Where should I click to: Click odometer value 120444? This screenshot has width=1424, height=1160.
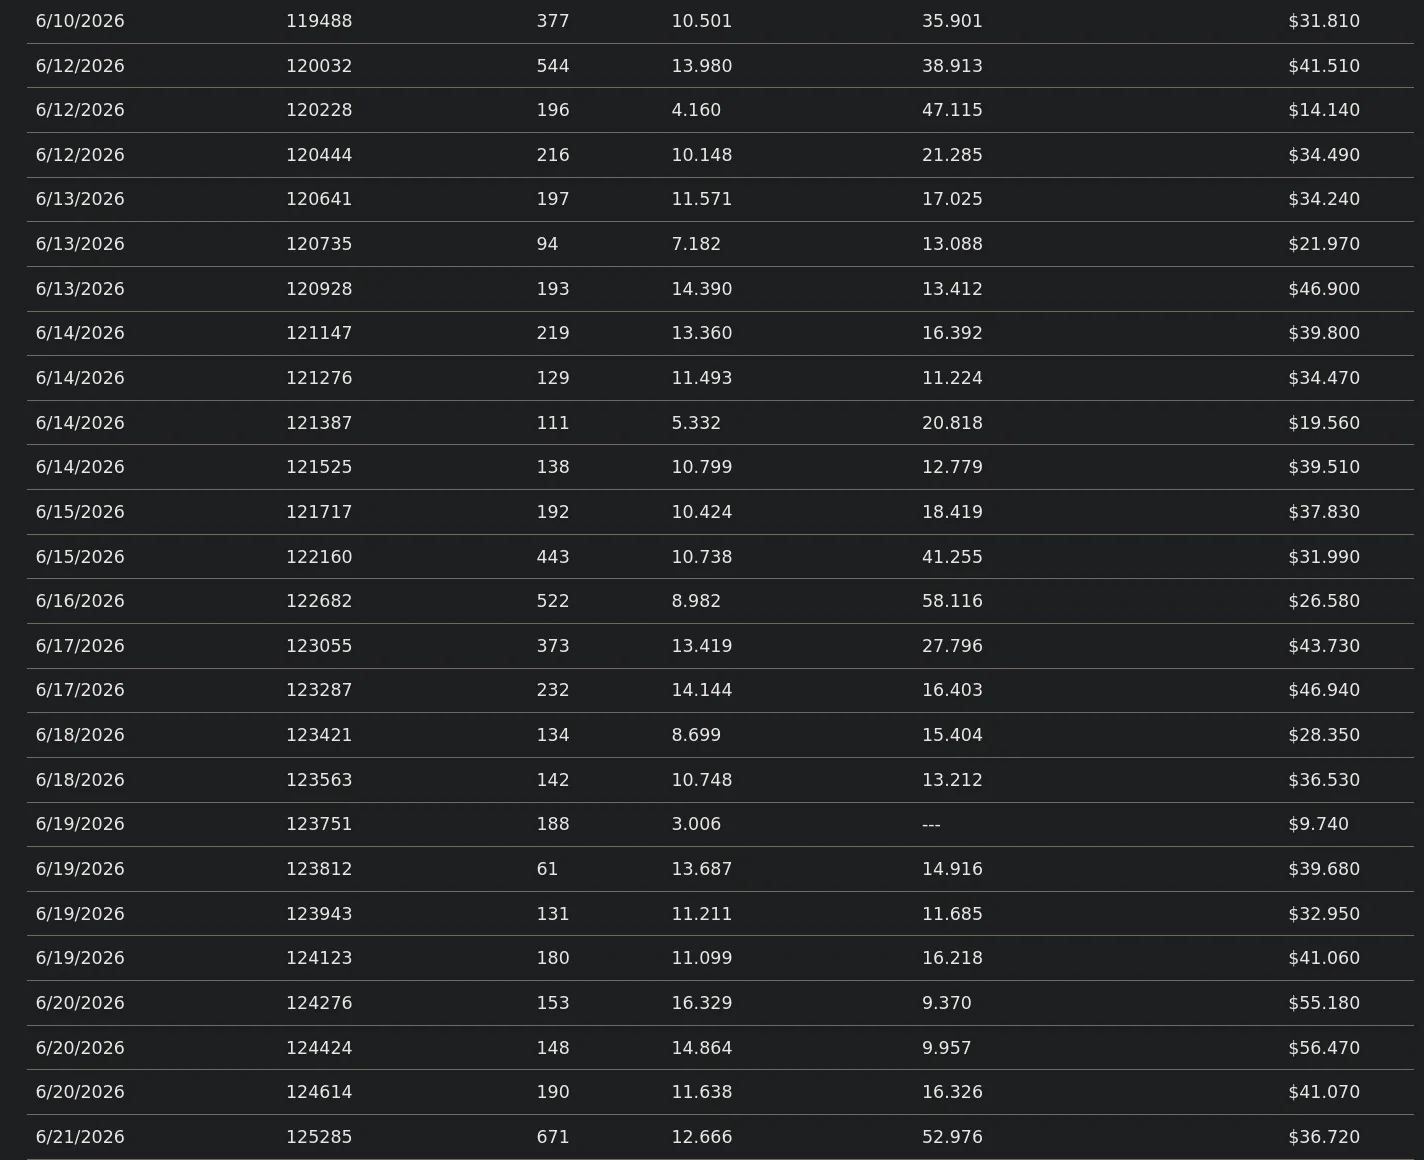point(319,155)
